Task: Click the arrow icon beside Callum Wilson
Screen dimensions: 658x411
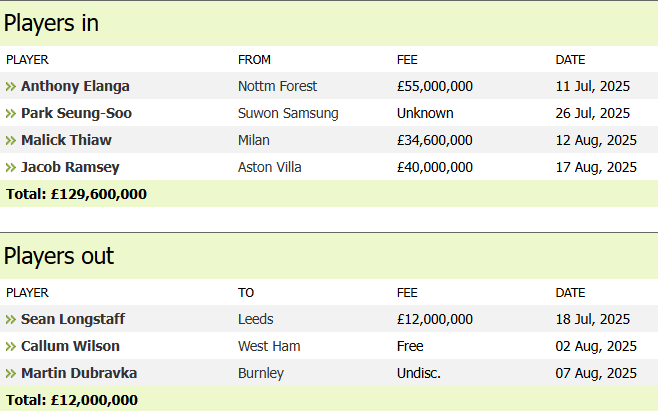Action: 11,346
